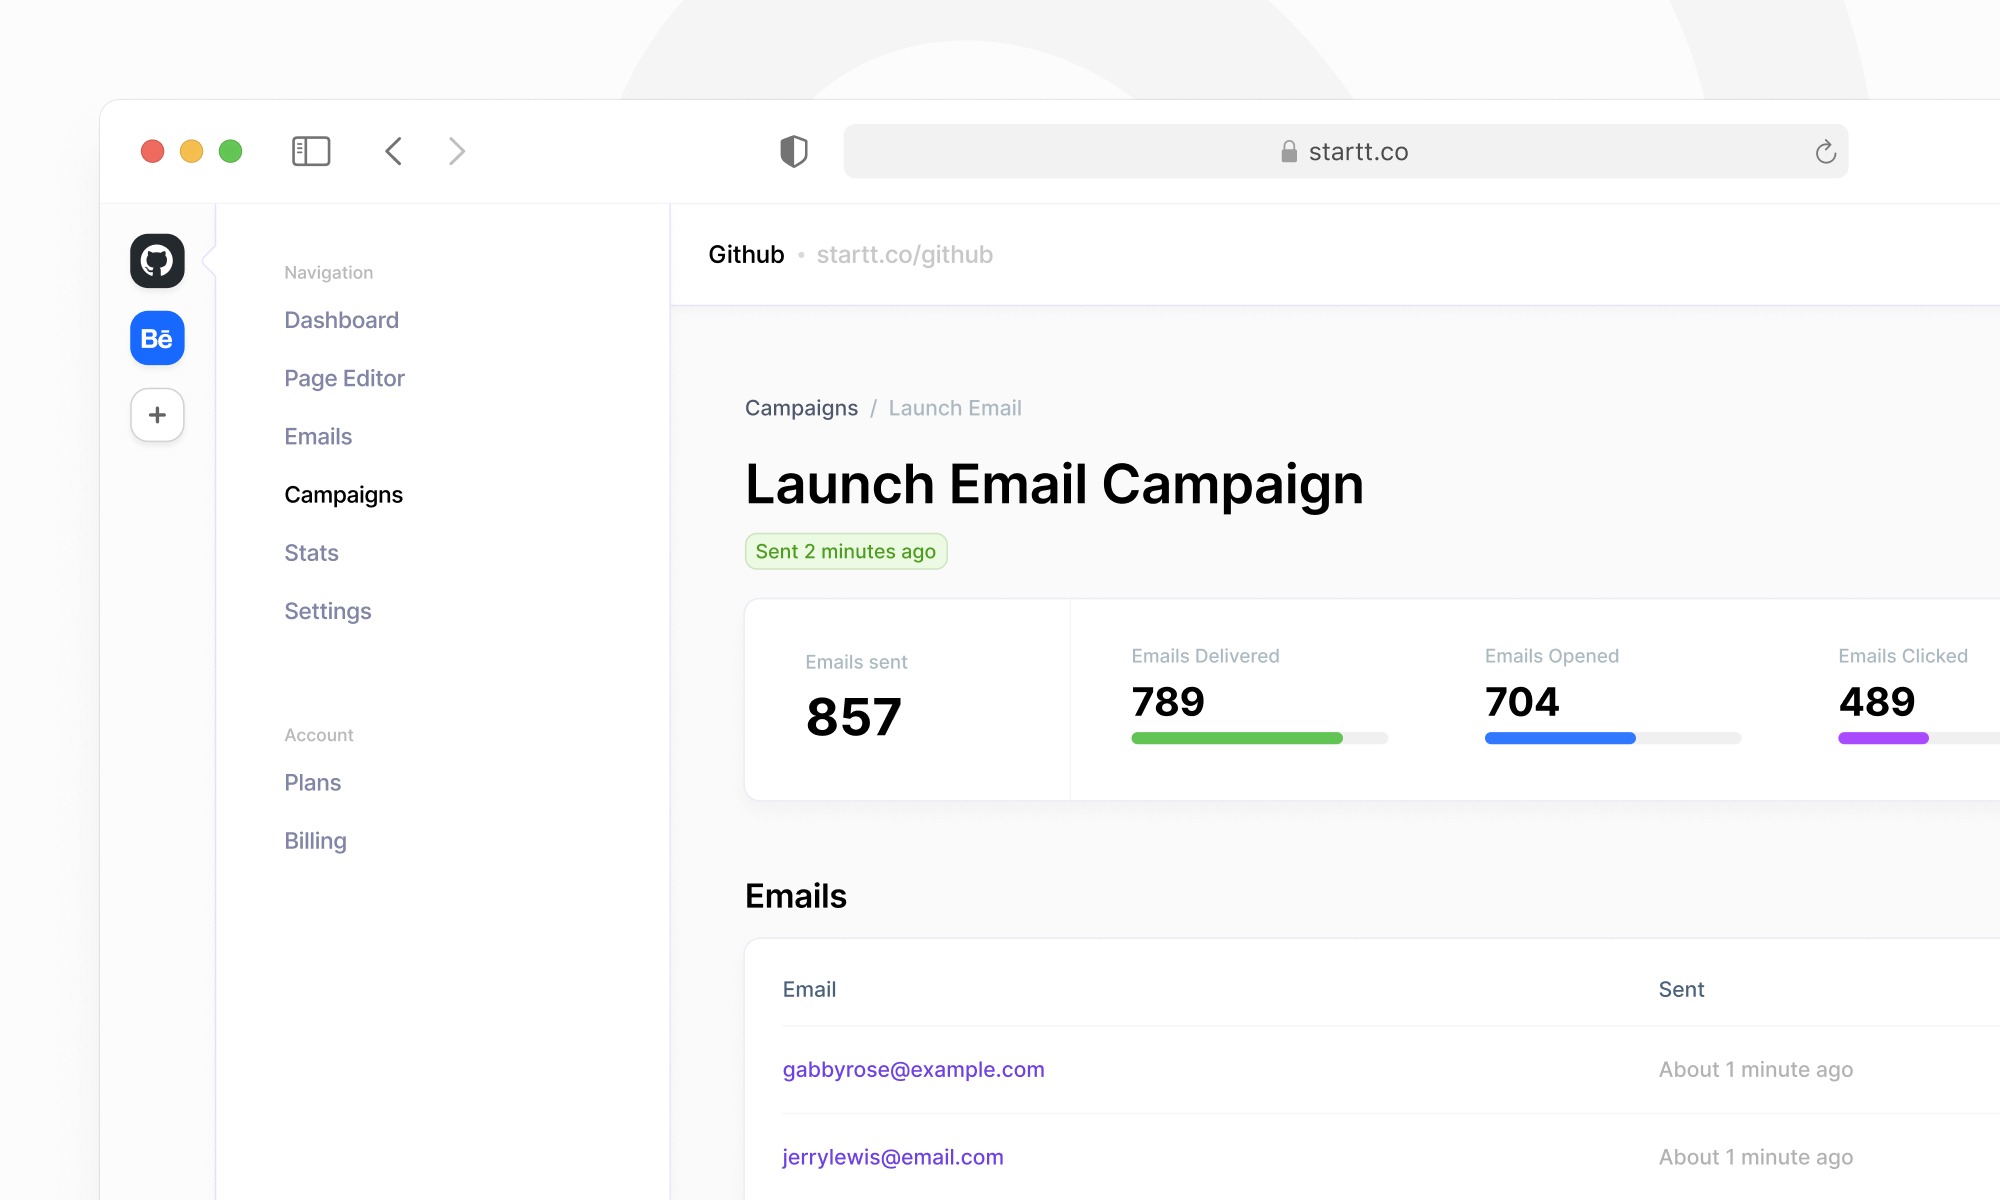Click the lock icon in address bar
This screenshot has height=1200, width=2000.
tap(1289, 151)
